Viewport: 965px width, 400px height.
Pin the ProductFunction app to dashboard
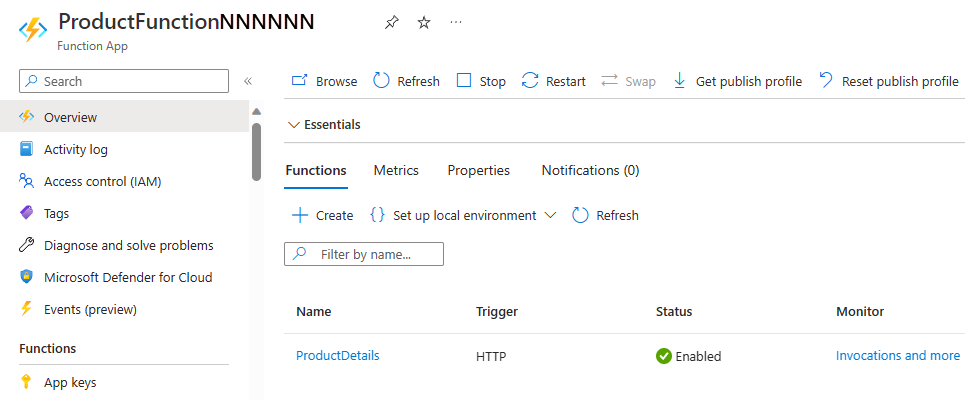[391, 23]
